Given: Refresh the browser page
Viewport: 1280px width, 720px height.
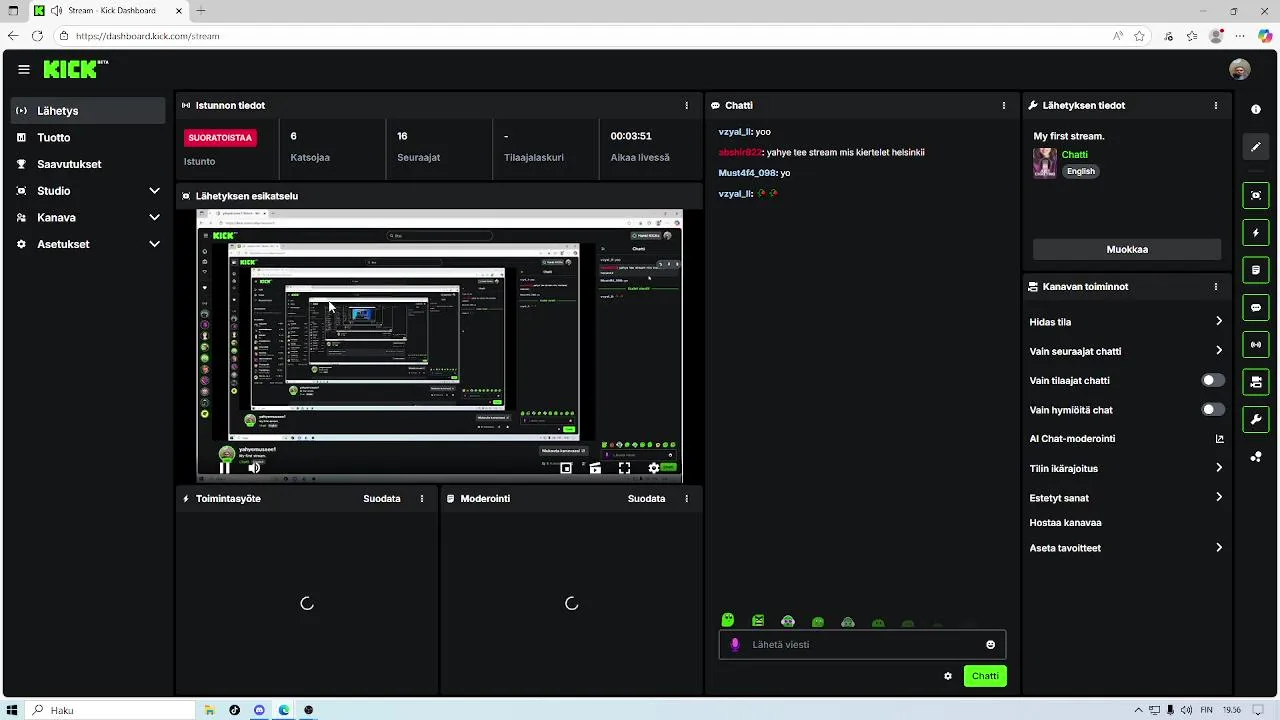Looking at the screenshot, I should click(37, 36).
